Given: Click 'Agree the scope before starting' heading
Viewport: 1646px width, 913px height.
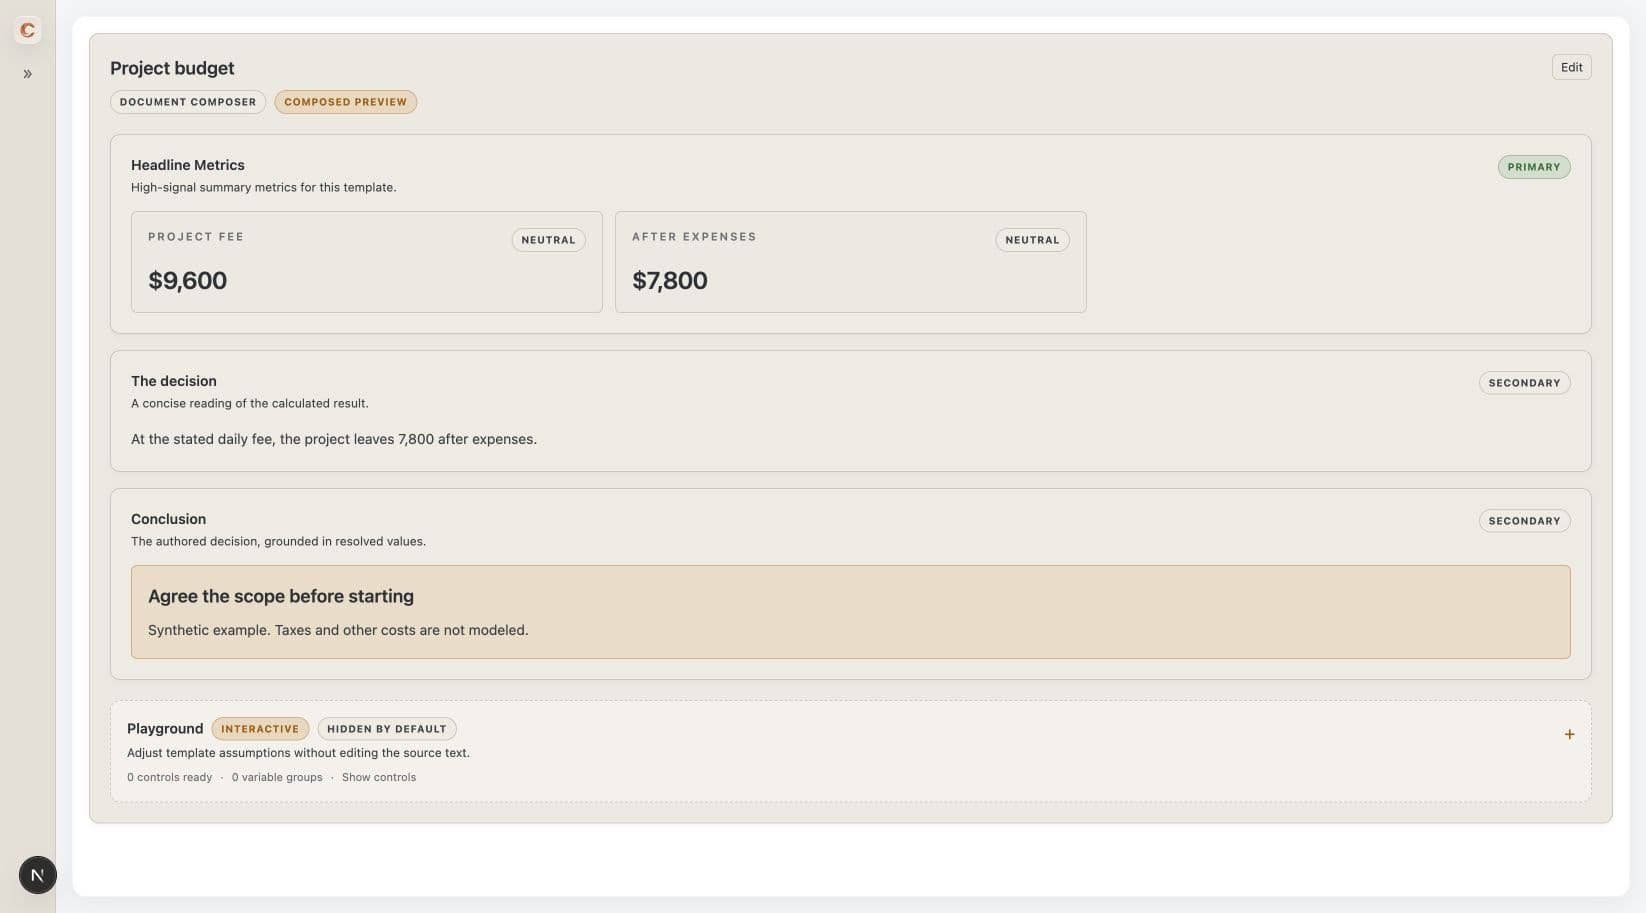Looking at the screenshot, I should [x=281, y=596].
